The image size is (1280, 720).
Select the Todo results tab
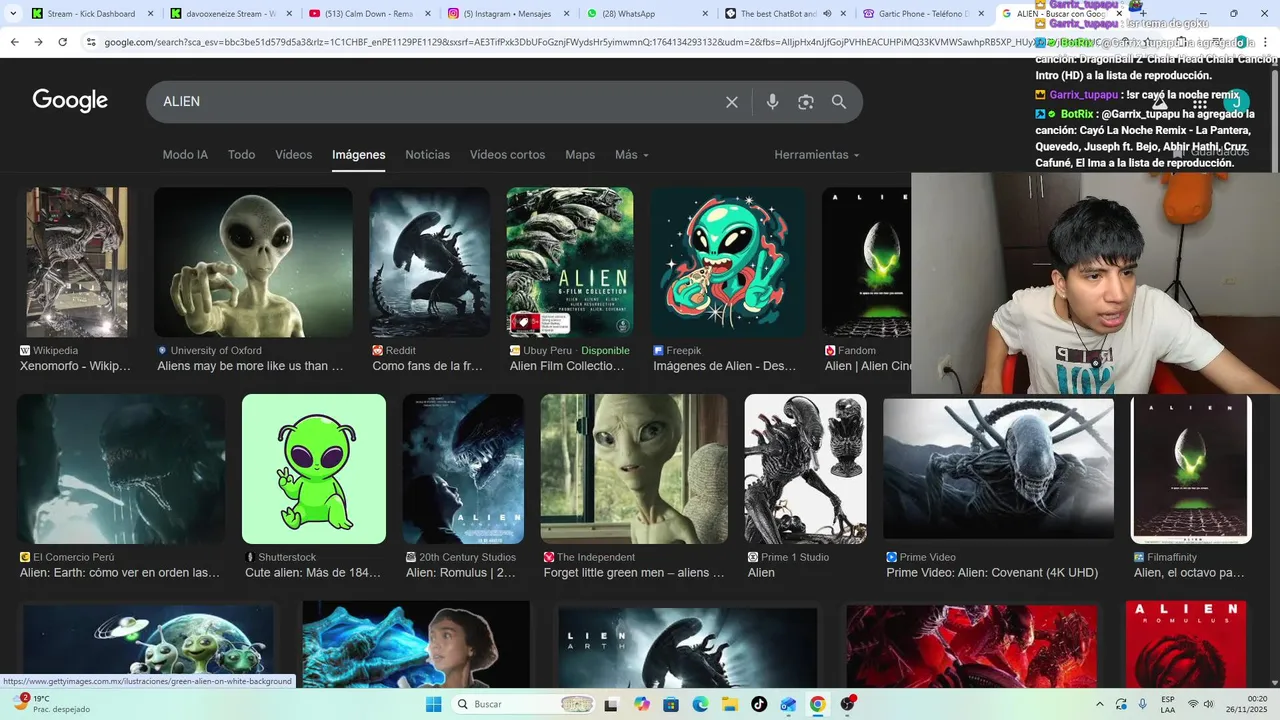tap(241, 155)
